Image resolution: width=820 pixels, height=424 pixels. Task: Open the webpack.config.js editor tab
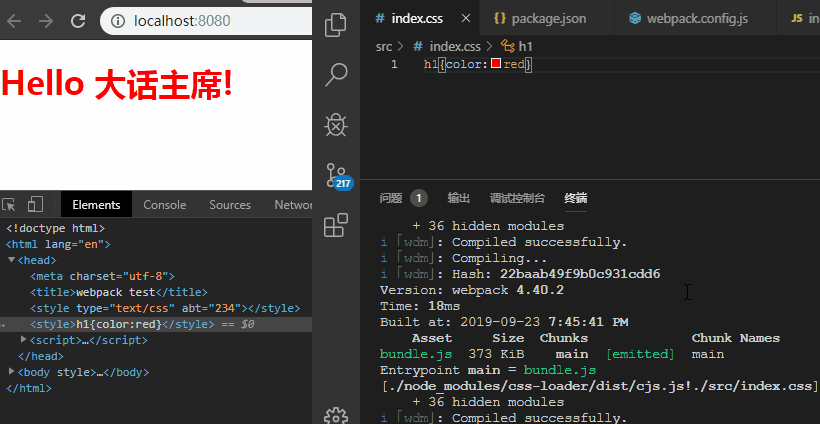(x=697, y=19)
